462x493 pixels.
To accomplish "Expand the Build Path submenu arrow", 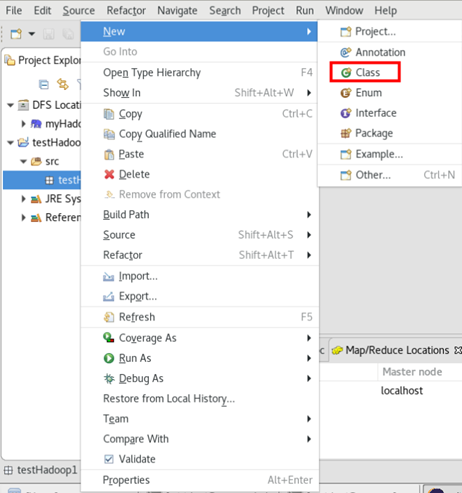I will [x=309, y=215].
